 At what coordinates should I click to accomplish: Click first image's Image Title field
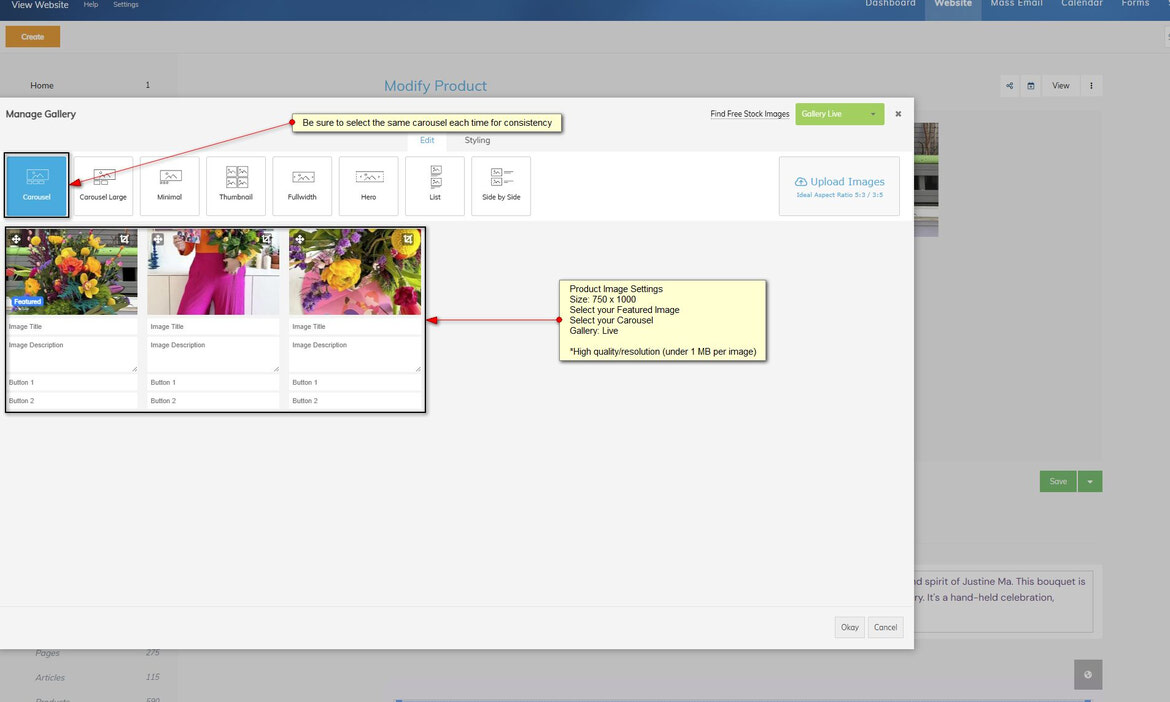click(71, 326)
